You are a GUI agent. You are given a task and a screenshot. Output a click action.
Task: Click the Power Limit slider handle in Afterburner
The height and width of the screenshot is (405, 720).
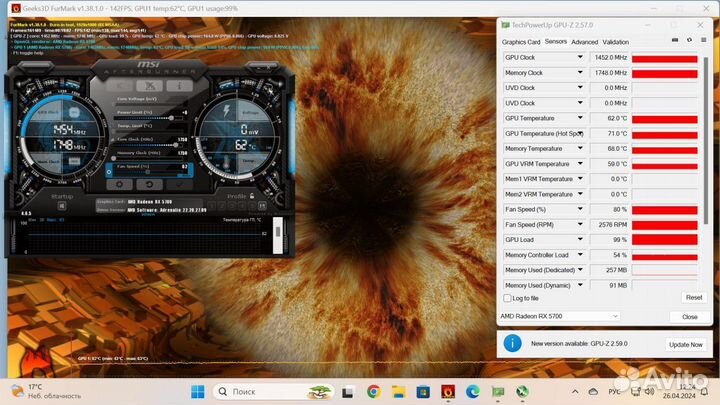pos(171,118)
